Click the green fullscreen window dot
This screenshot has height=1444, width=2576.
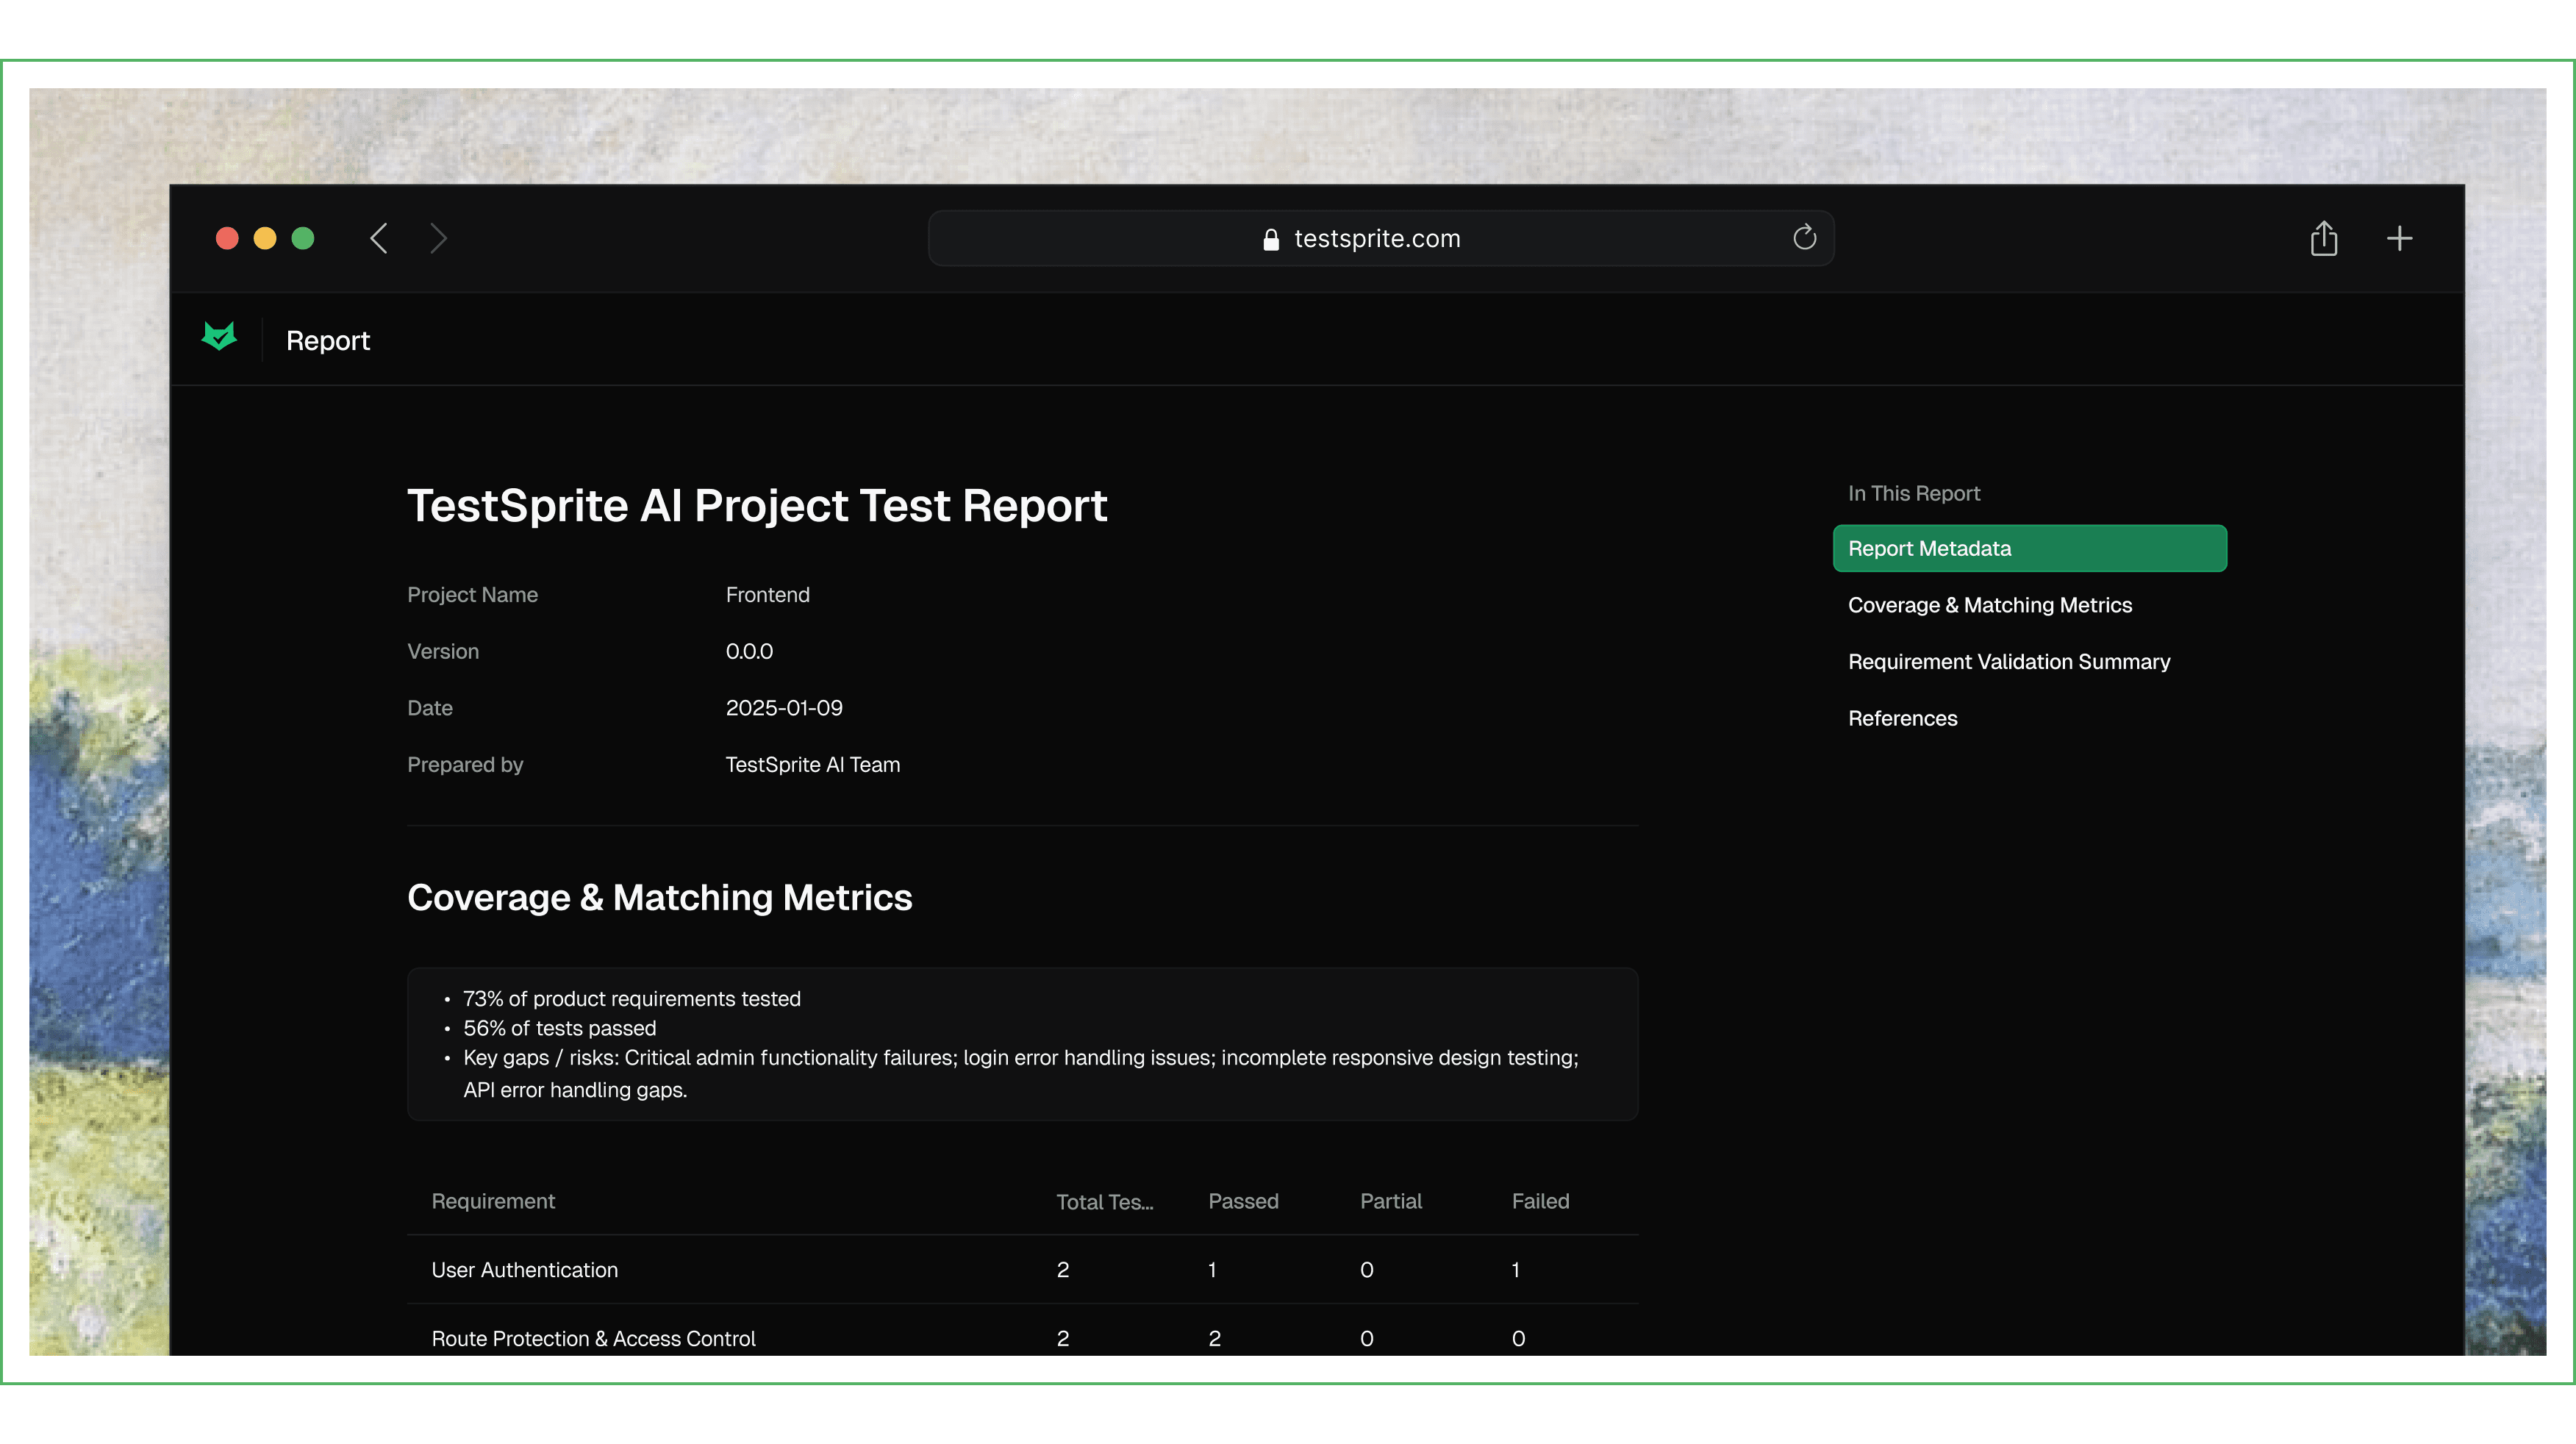[303, 239]
